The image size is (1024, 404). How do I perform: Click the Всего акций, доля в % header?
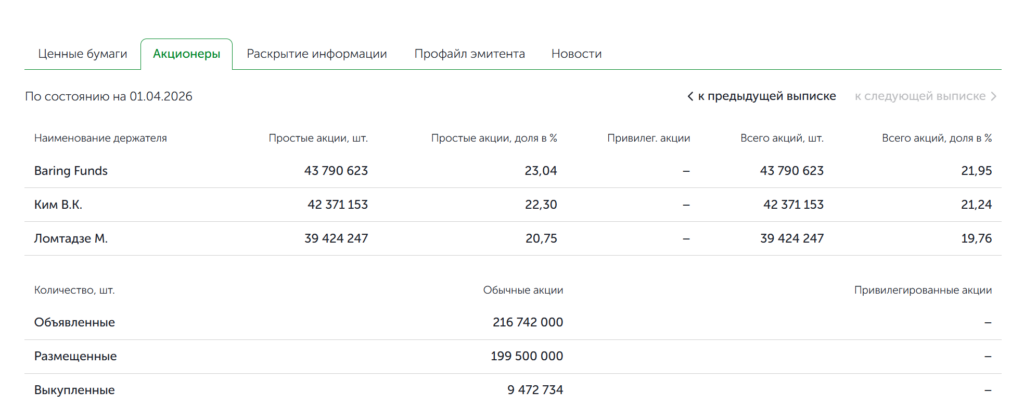pyautogui.click(x=936, y=138)
